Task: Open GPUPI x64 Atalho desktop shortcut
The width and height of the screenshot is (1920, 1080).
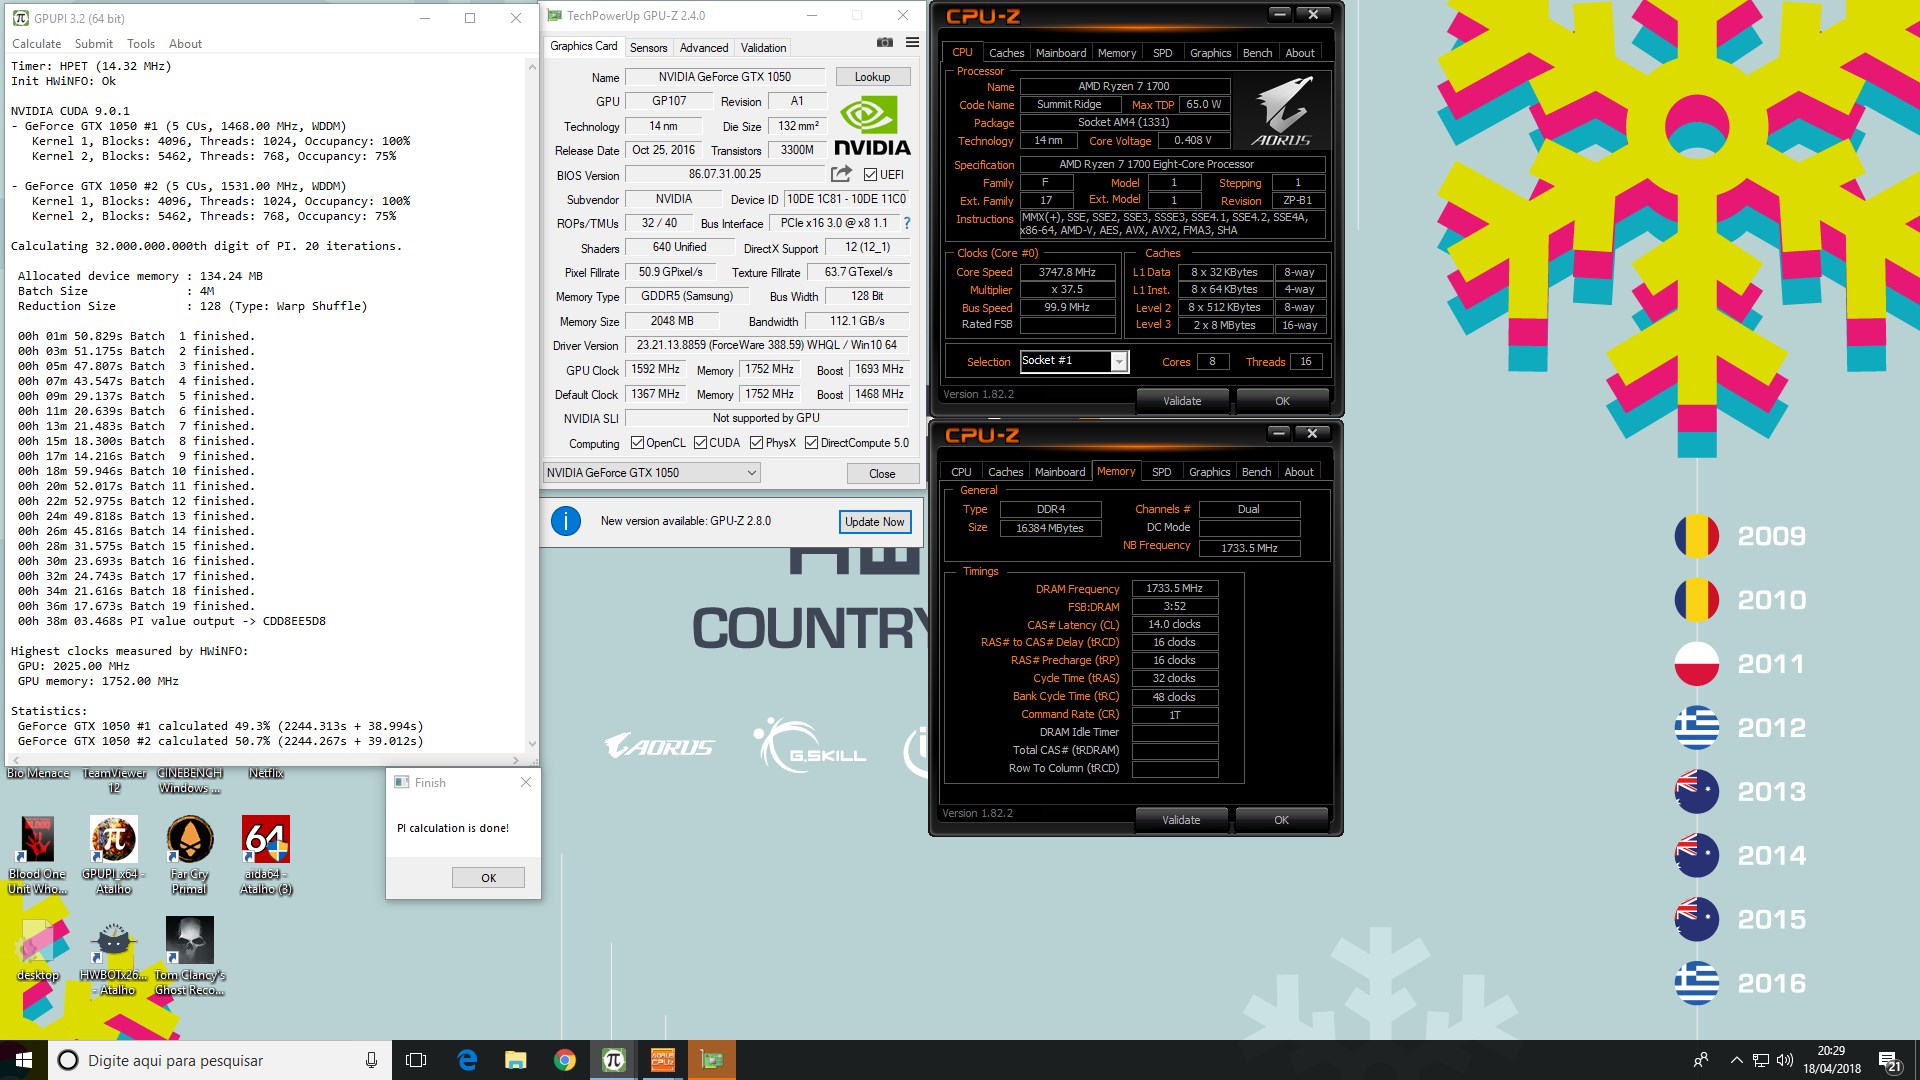Action: [114, 855]
